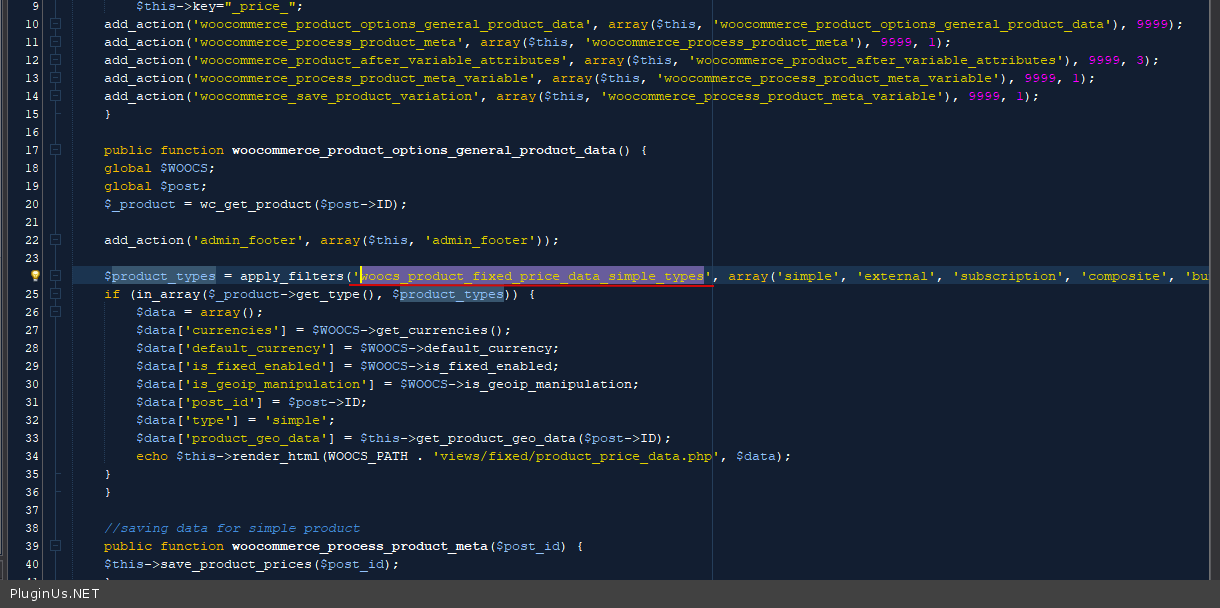The width and height of the screenshot is (1220, 608).
Task: Toggle the fold marker beside the lightbulb line
Action: click(55, 276)
